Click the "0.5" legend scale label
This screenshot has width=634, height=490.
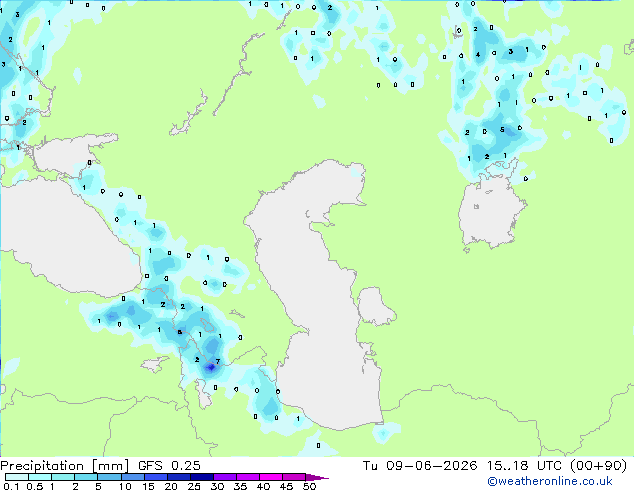(35, 486)
